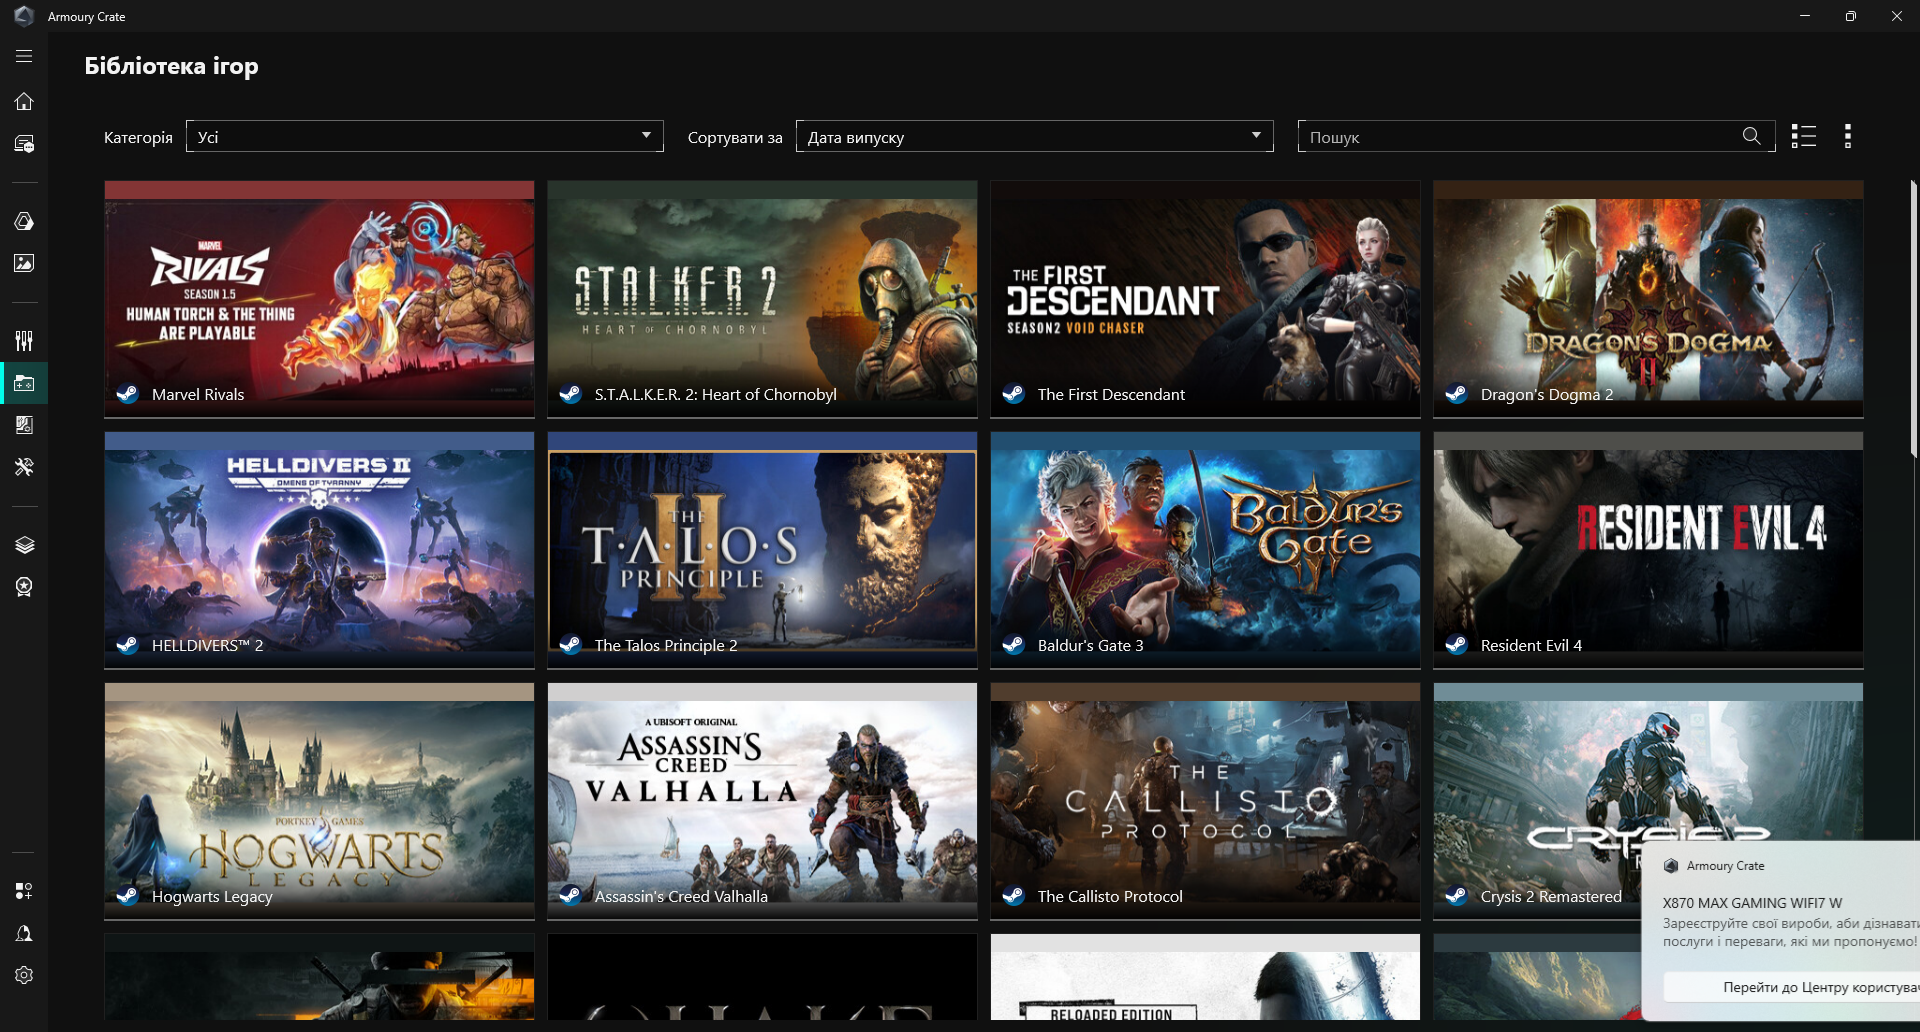Open the stacked layers icon in sidebar
Screen dimensions: 1920x1032
(x=24, y=545)
